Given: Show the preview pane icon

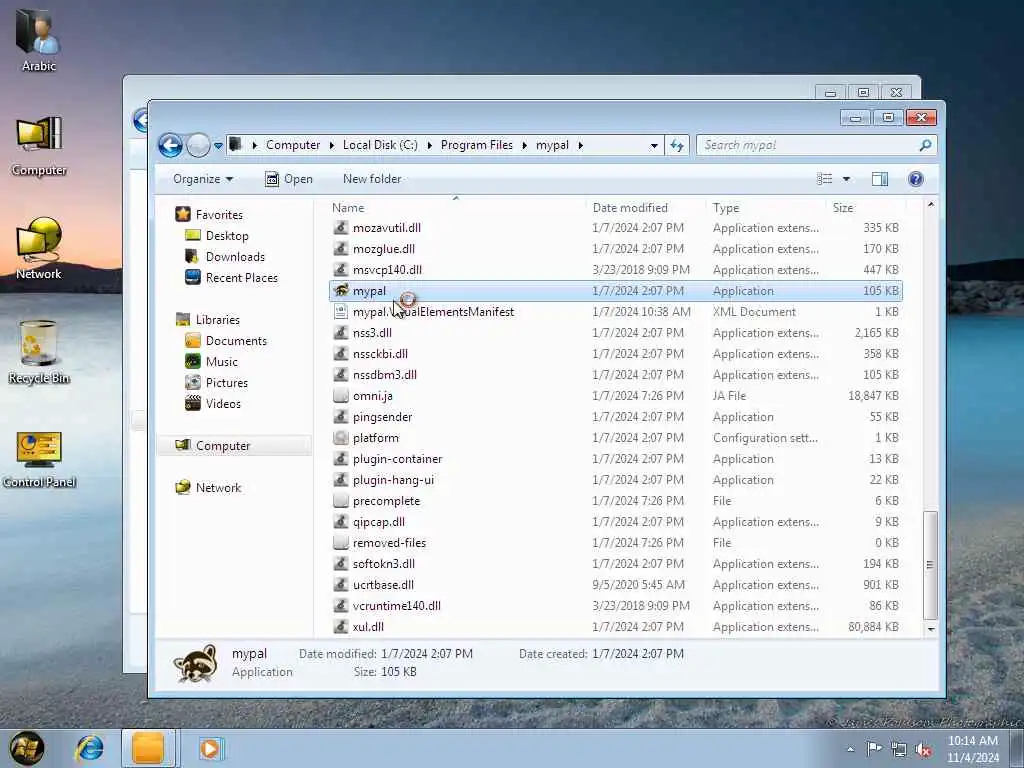Looking at the screenshot, I should (x=880, y=179).
